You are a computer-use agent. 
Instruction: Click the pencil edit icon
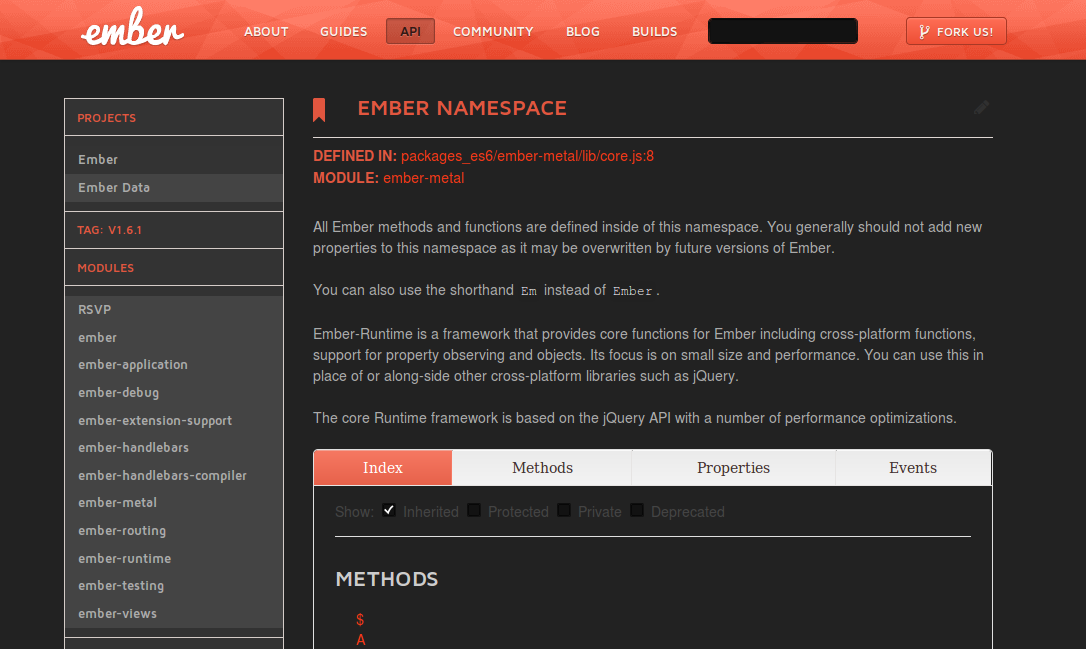click(x=981, y=107)
